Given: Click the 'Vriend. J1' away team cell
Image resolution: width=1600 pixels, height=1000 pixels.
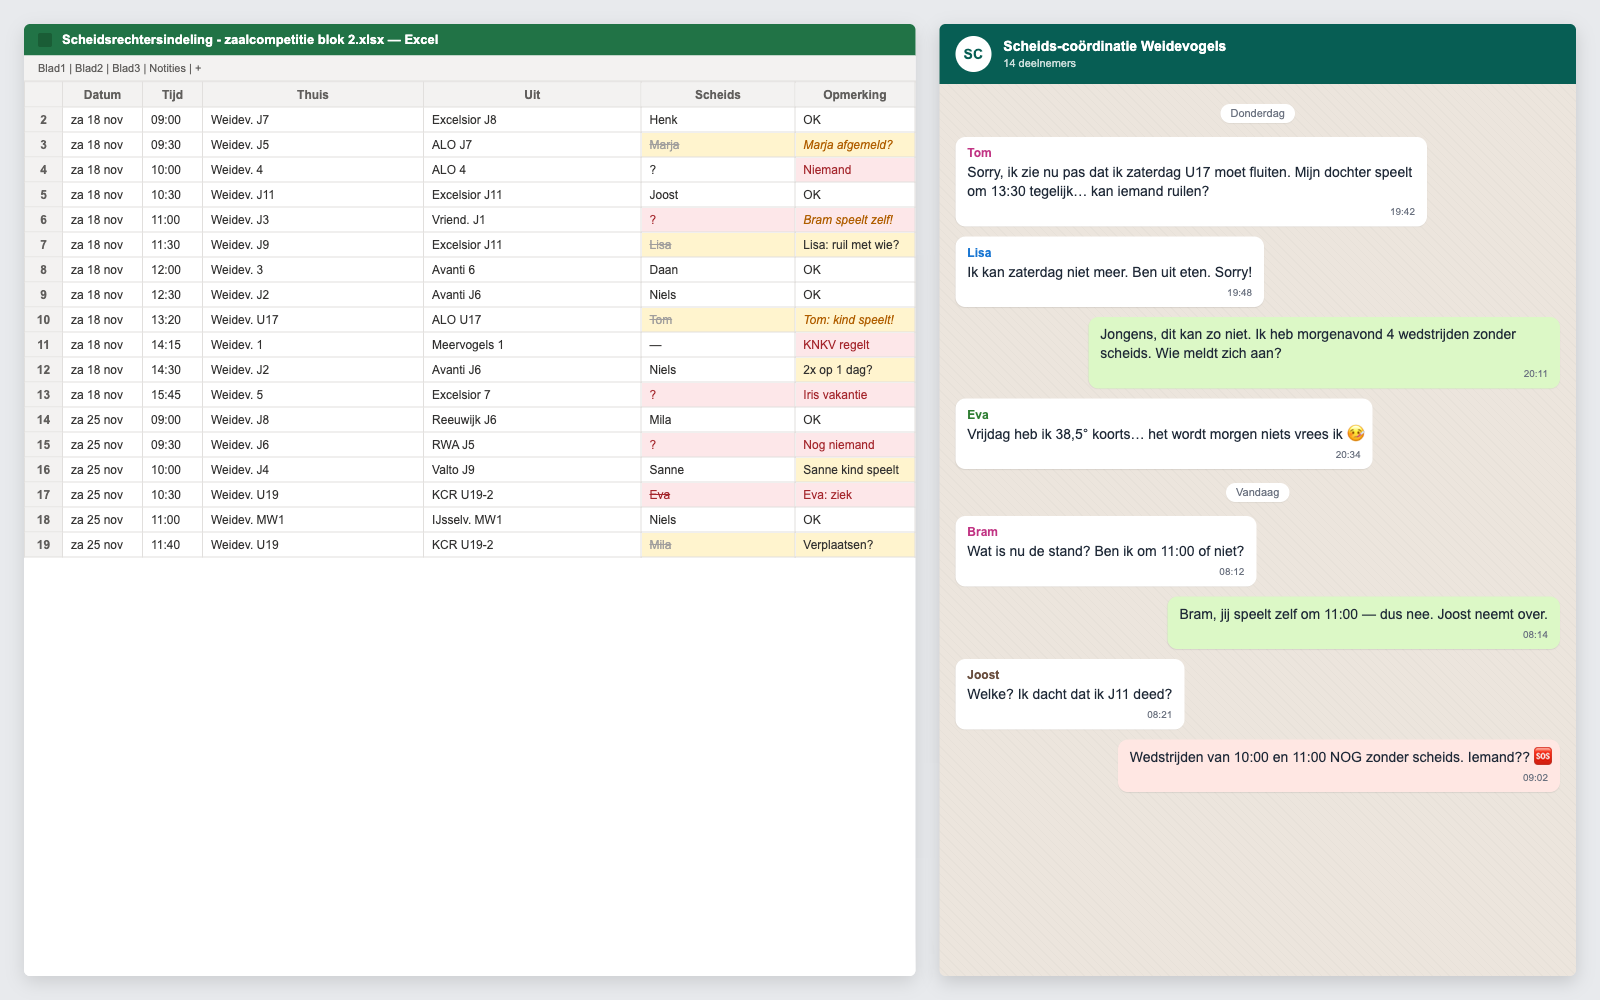Looking at the screenshot, I should tap(532, 220).
